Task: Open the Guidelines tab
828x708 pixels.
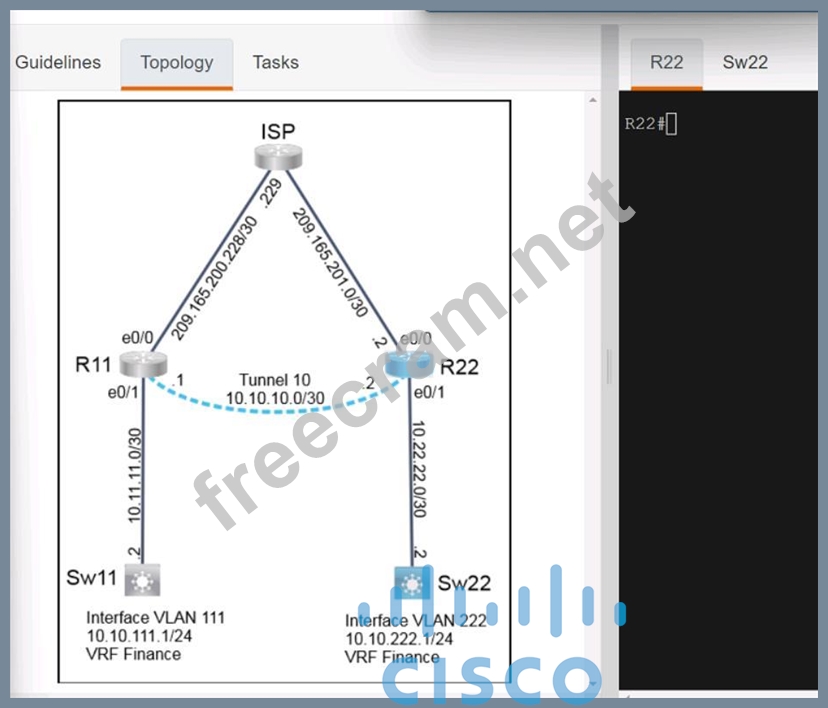Action: (x=58, y=62)
